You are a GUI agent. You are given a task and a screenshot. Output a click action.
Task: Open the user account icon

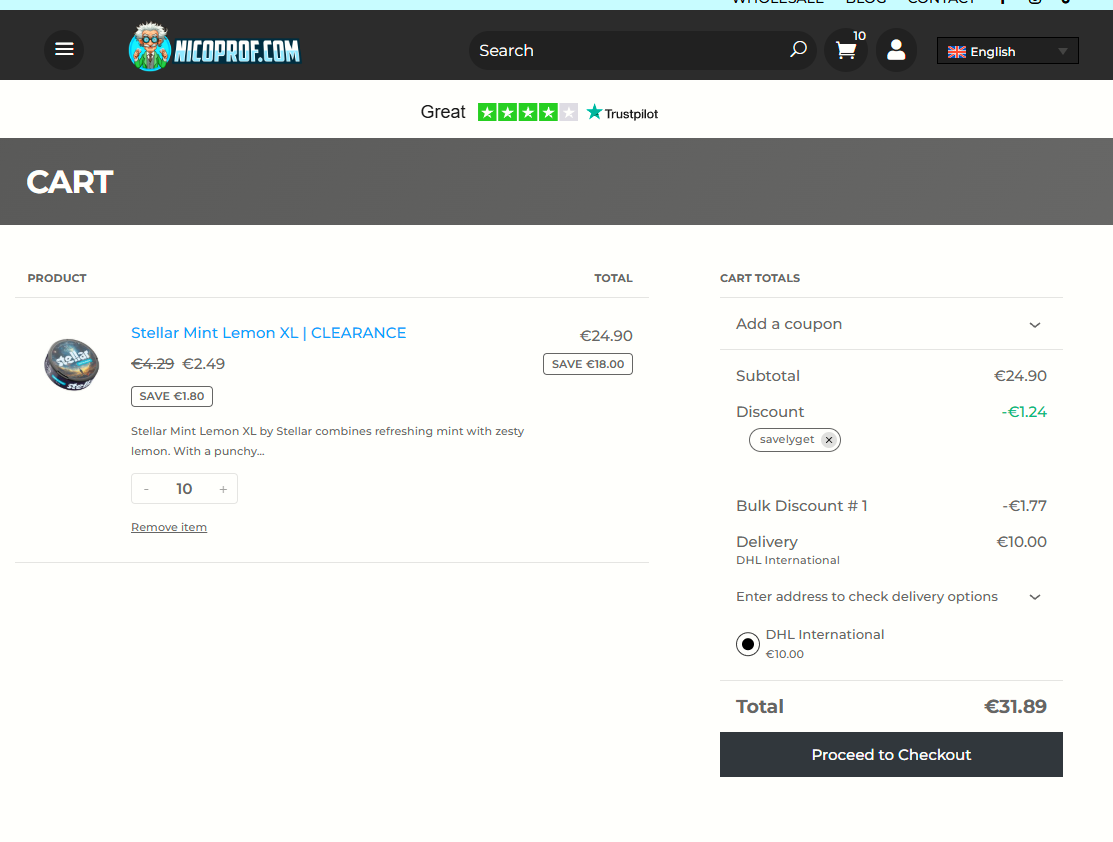pyautogui.click(x=896, y=50)
